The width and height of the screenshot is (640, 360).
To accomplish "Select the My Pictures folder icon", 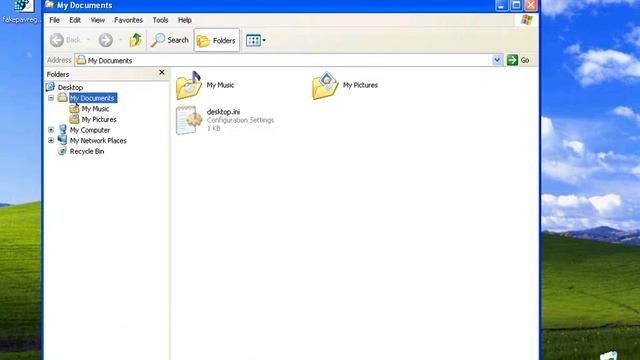I will (x=325, y=85).
